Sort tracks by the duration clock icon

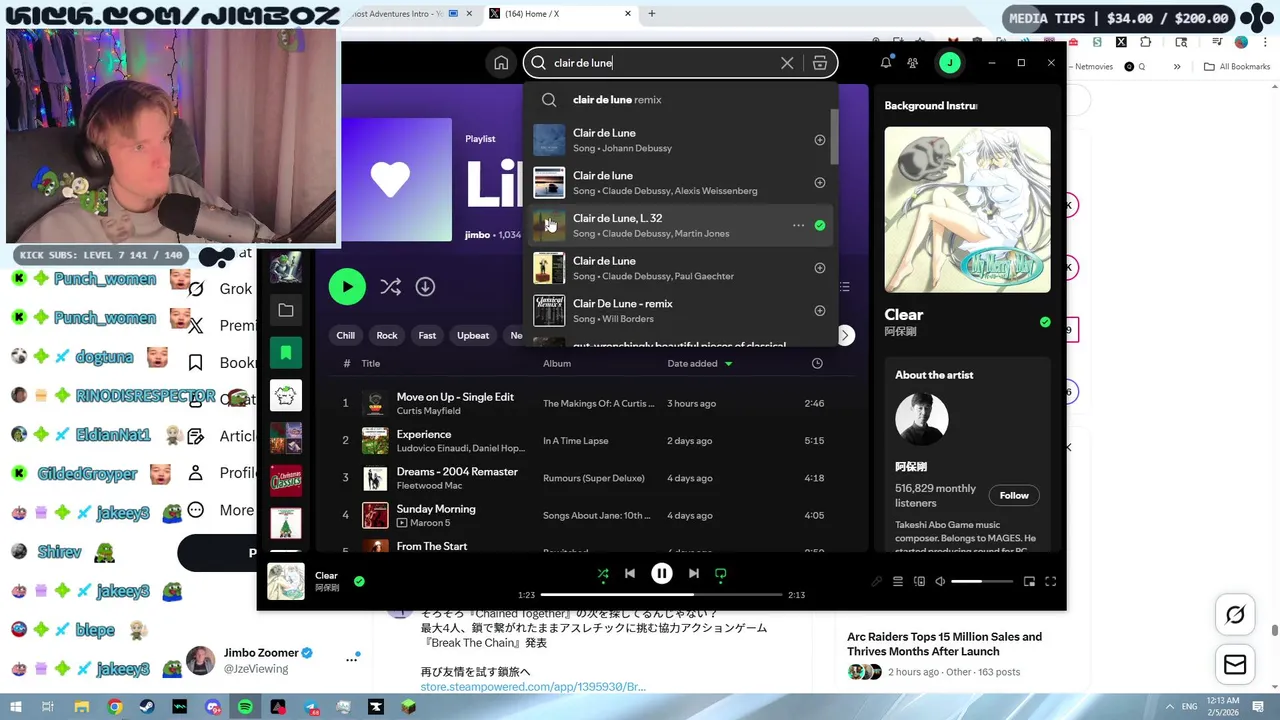click(x=817, y=364)
